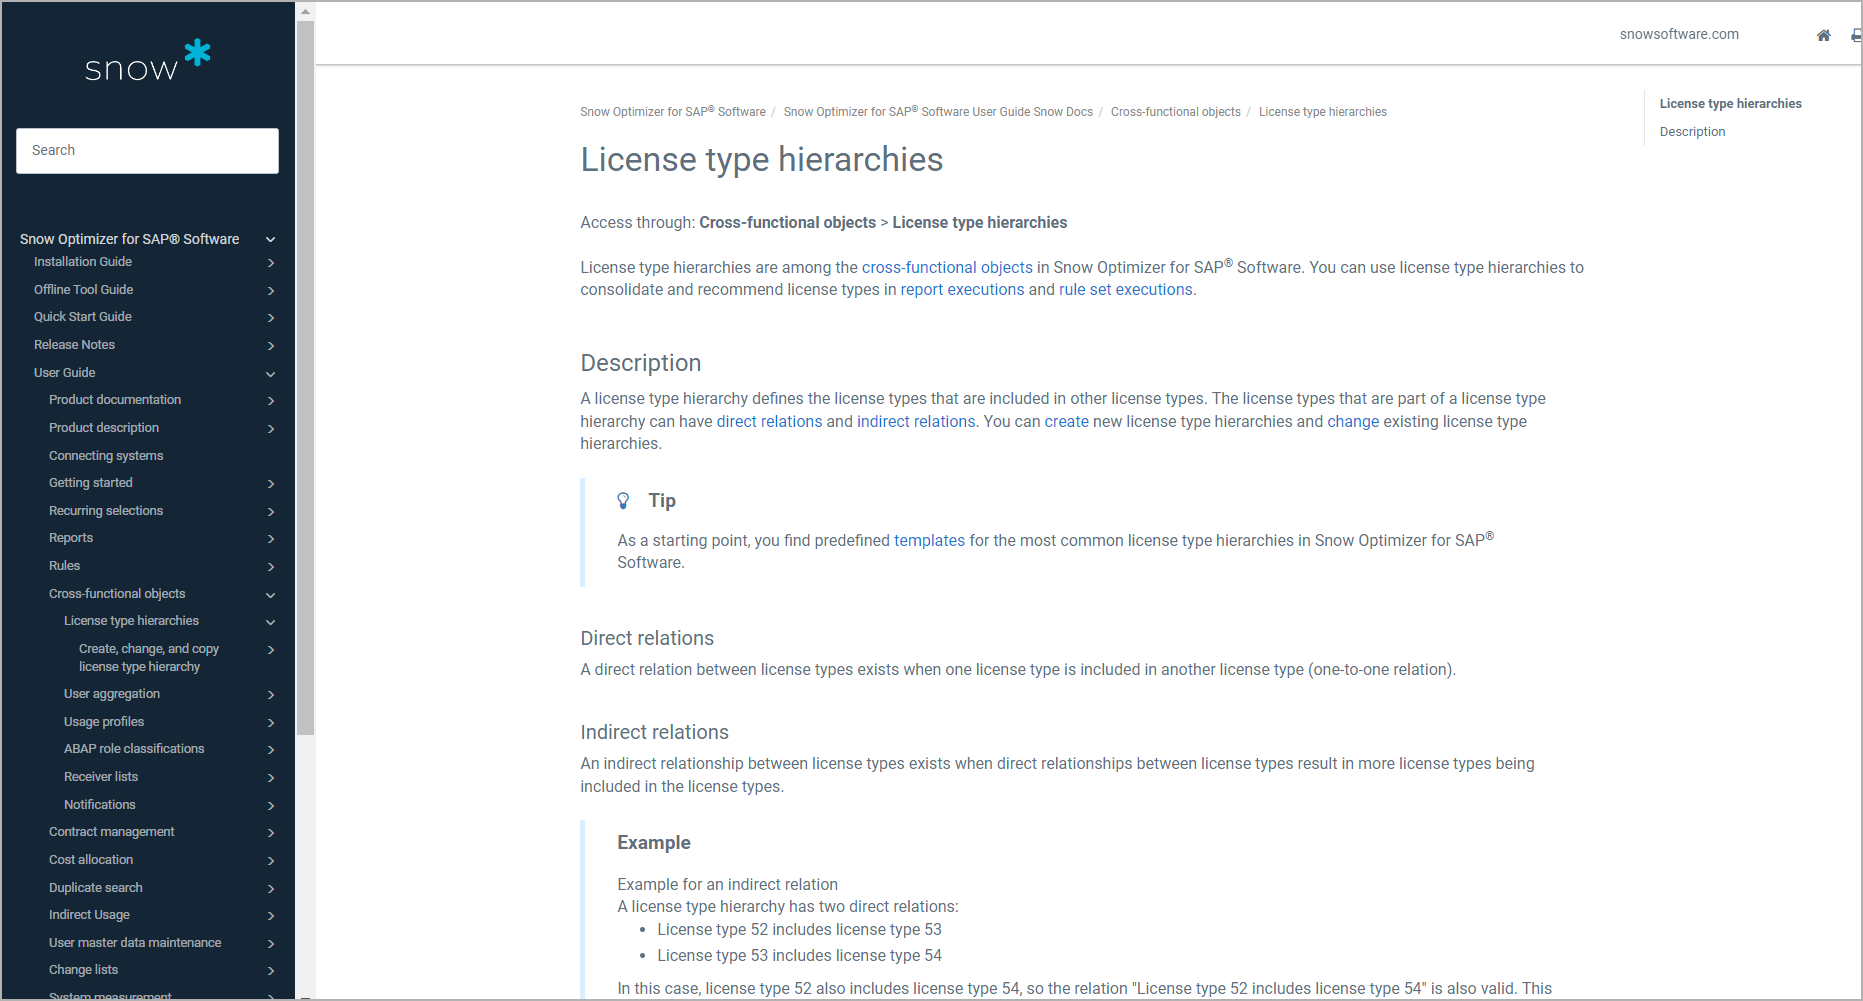Open ABAP role classifications entry
This screenshot has height=1001, width=1863.
click(134, 749)
